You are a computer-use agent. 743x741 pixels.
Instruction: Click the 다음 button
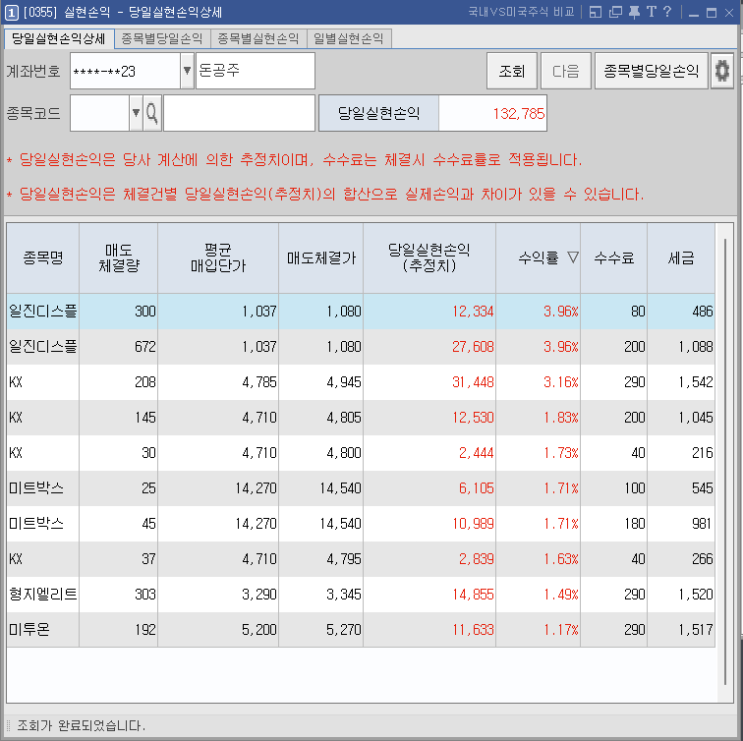click(x=566, y=71)
